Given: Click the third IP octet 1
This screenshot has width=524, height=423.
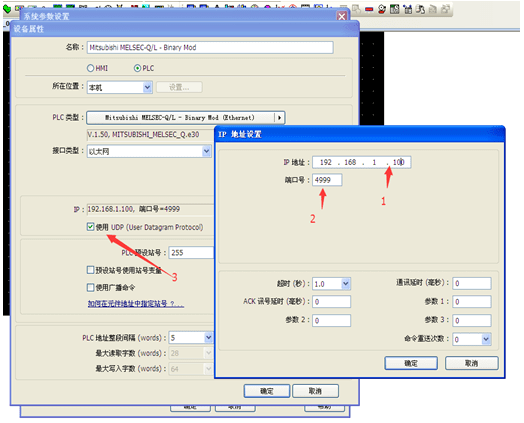Looking at the screenshot, I should pyautogui.click(x=374, y=162).
